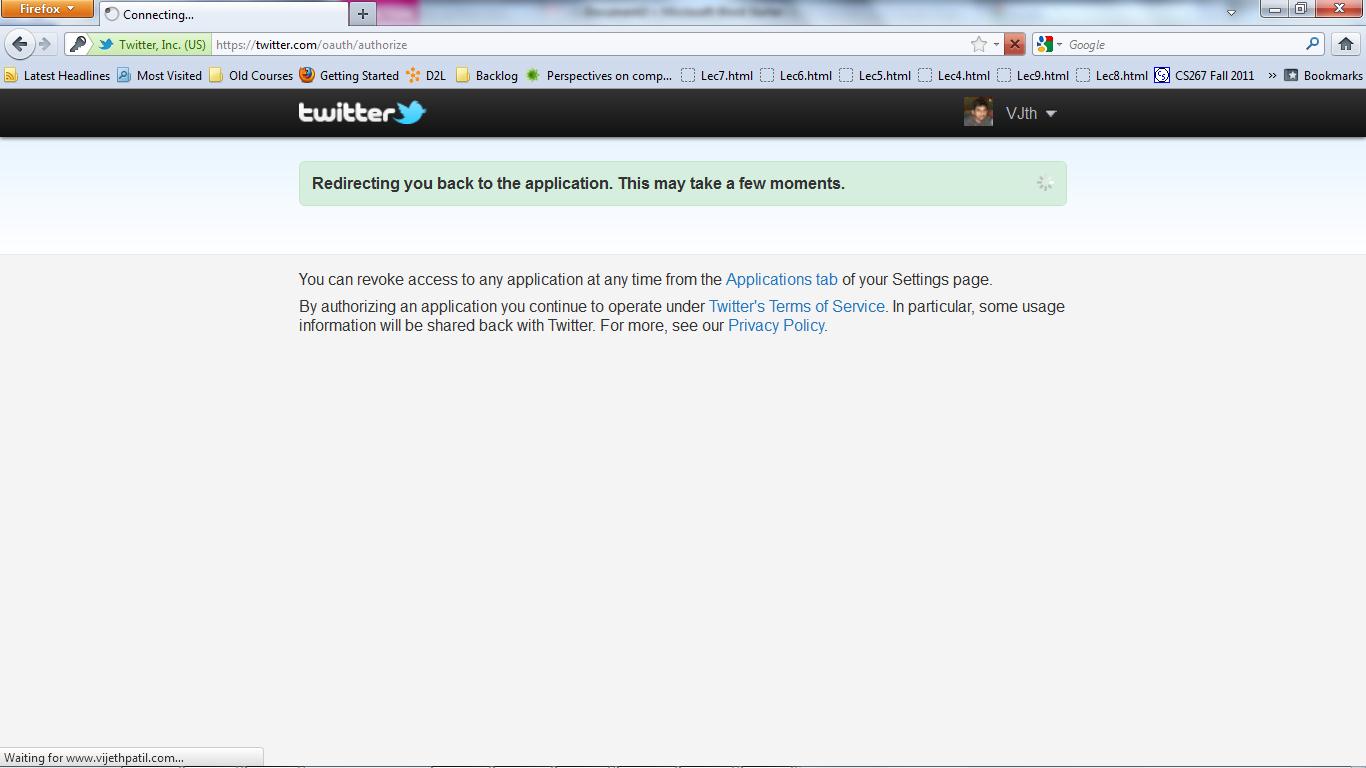Open Lec8.html bookmark

(x=1112, y=75)
